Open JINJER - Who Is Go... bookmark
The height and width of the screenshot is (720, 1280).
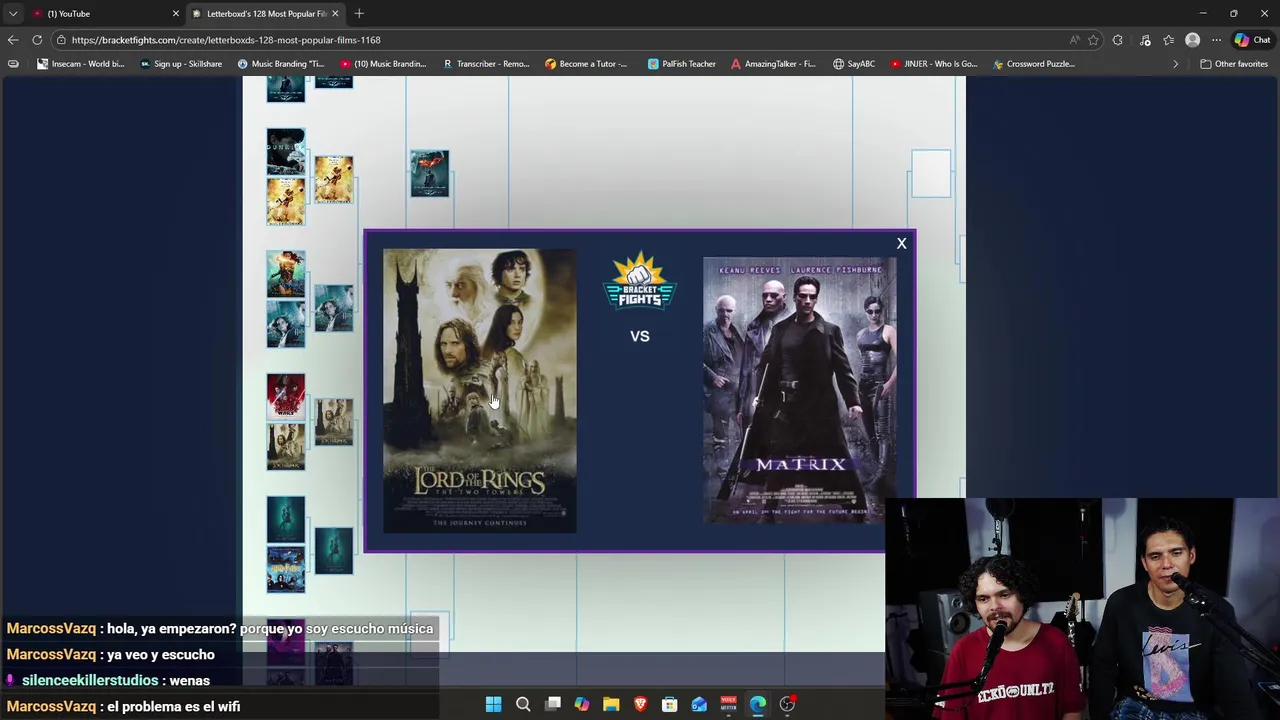[x=933, y=64]
